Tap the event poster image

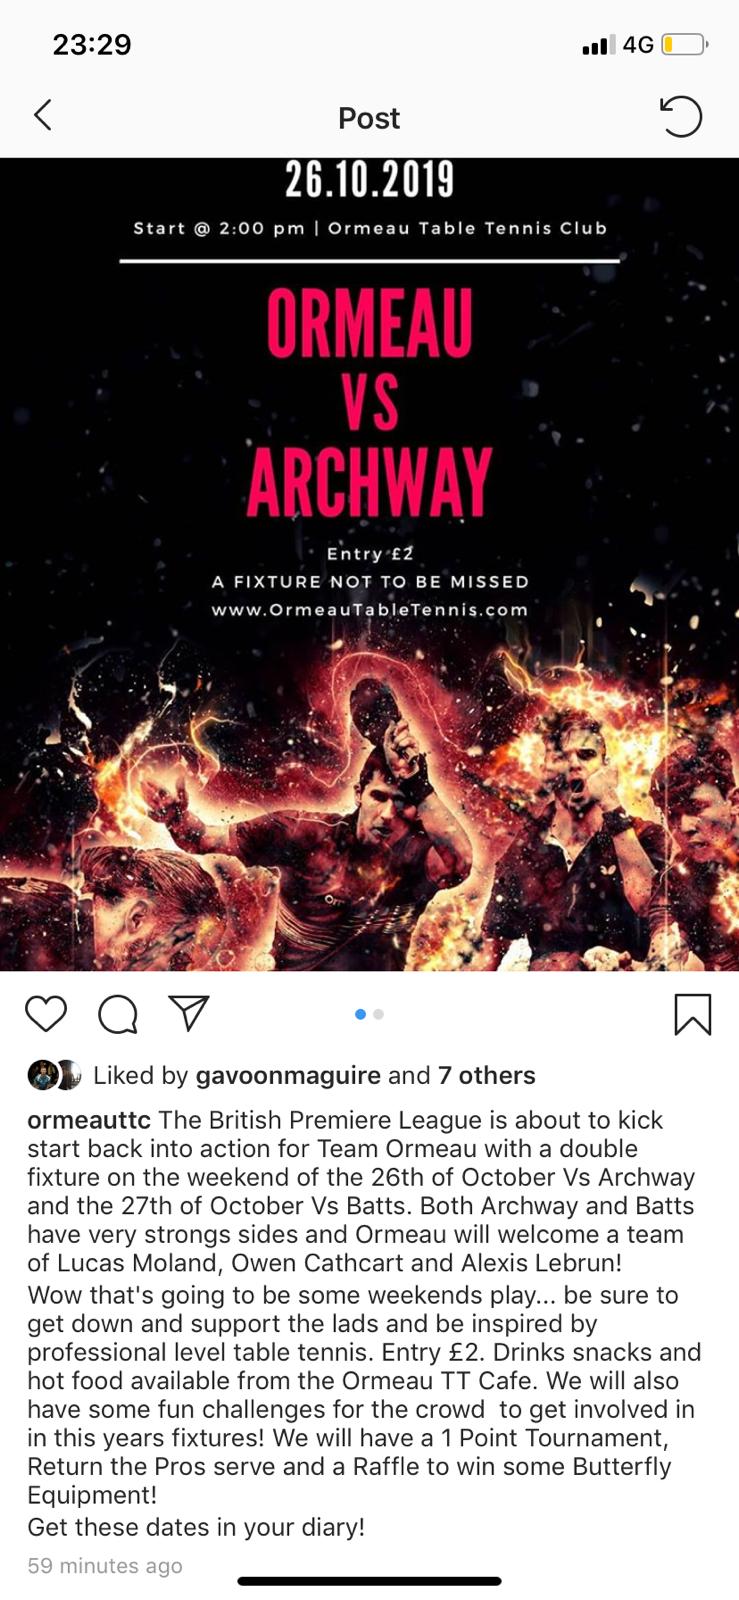coord(369,564)
